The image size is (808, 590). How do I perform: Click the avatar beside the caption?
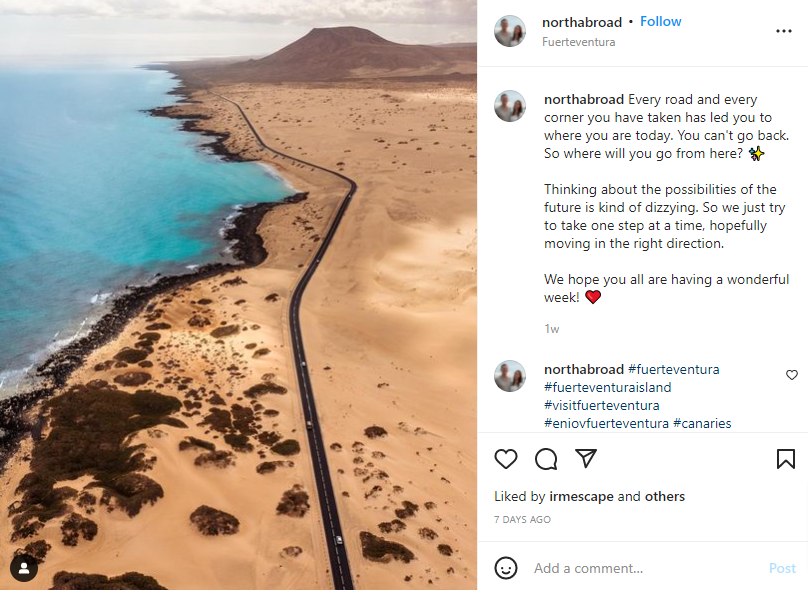[x=510, y=106]
